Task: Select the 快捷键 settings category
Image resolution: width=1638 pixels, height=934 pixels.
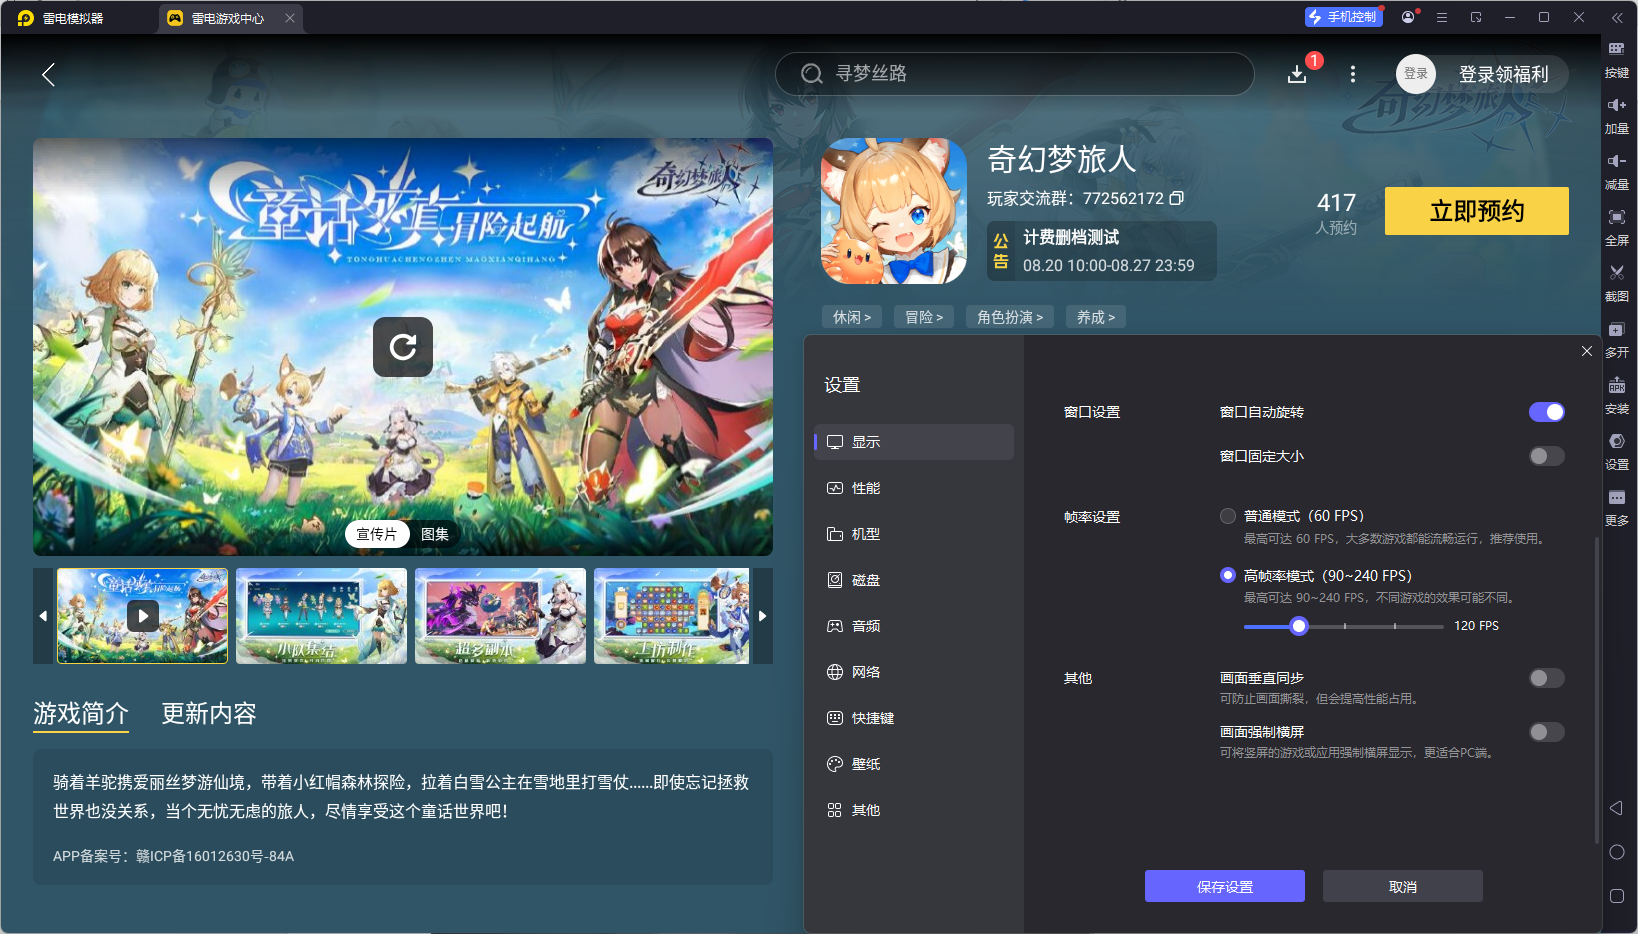Action: pyautogui.click(x=914, y=718)
